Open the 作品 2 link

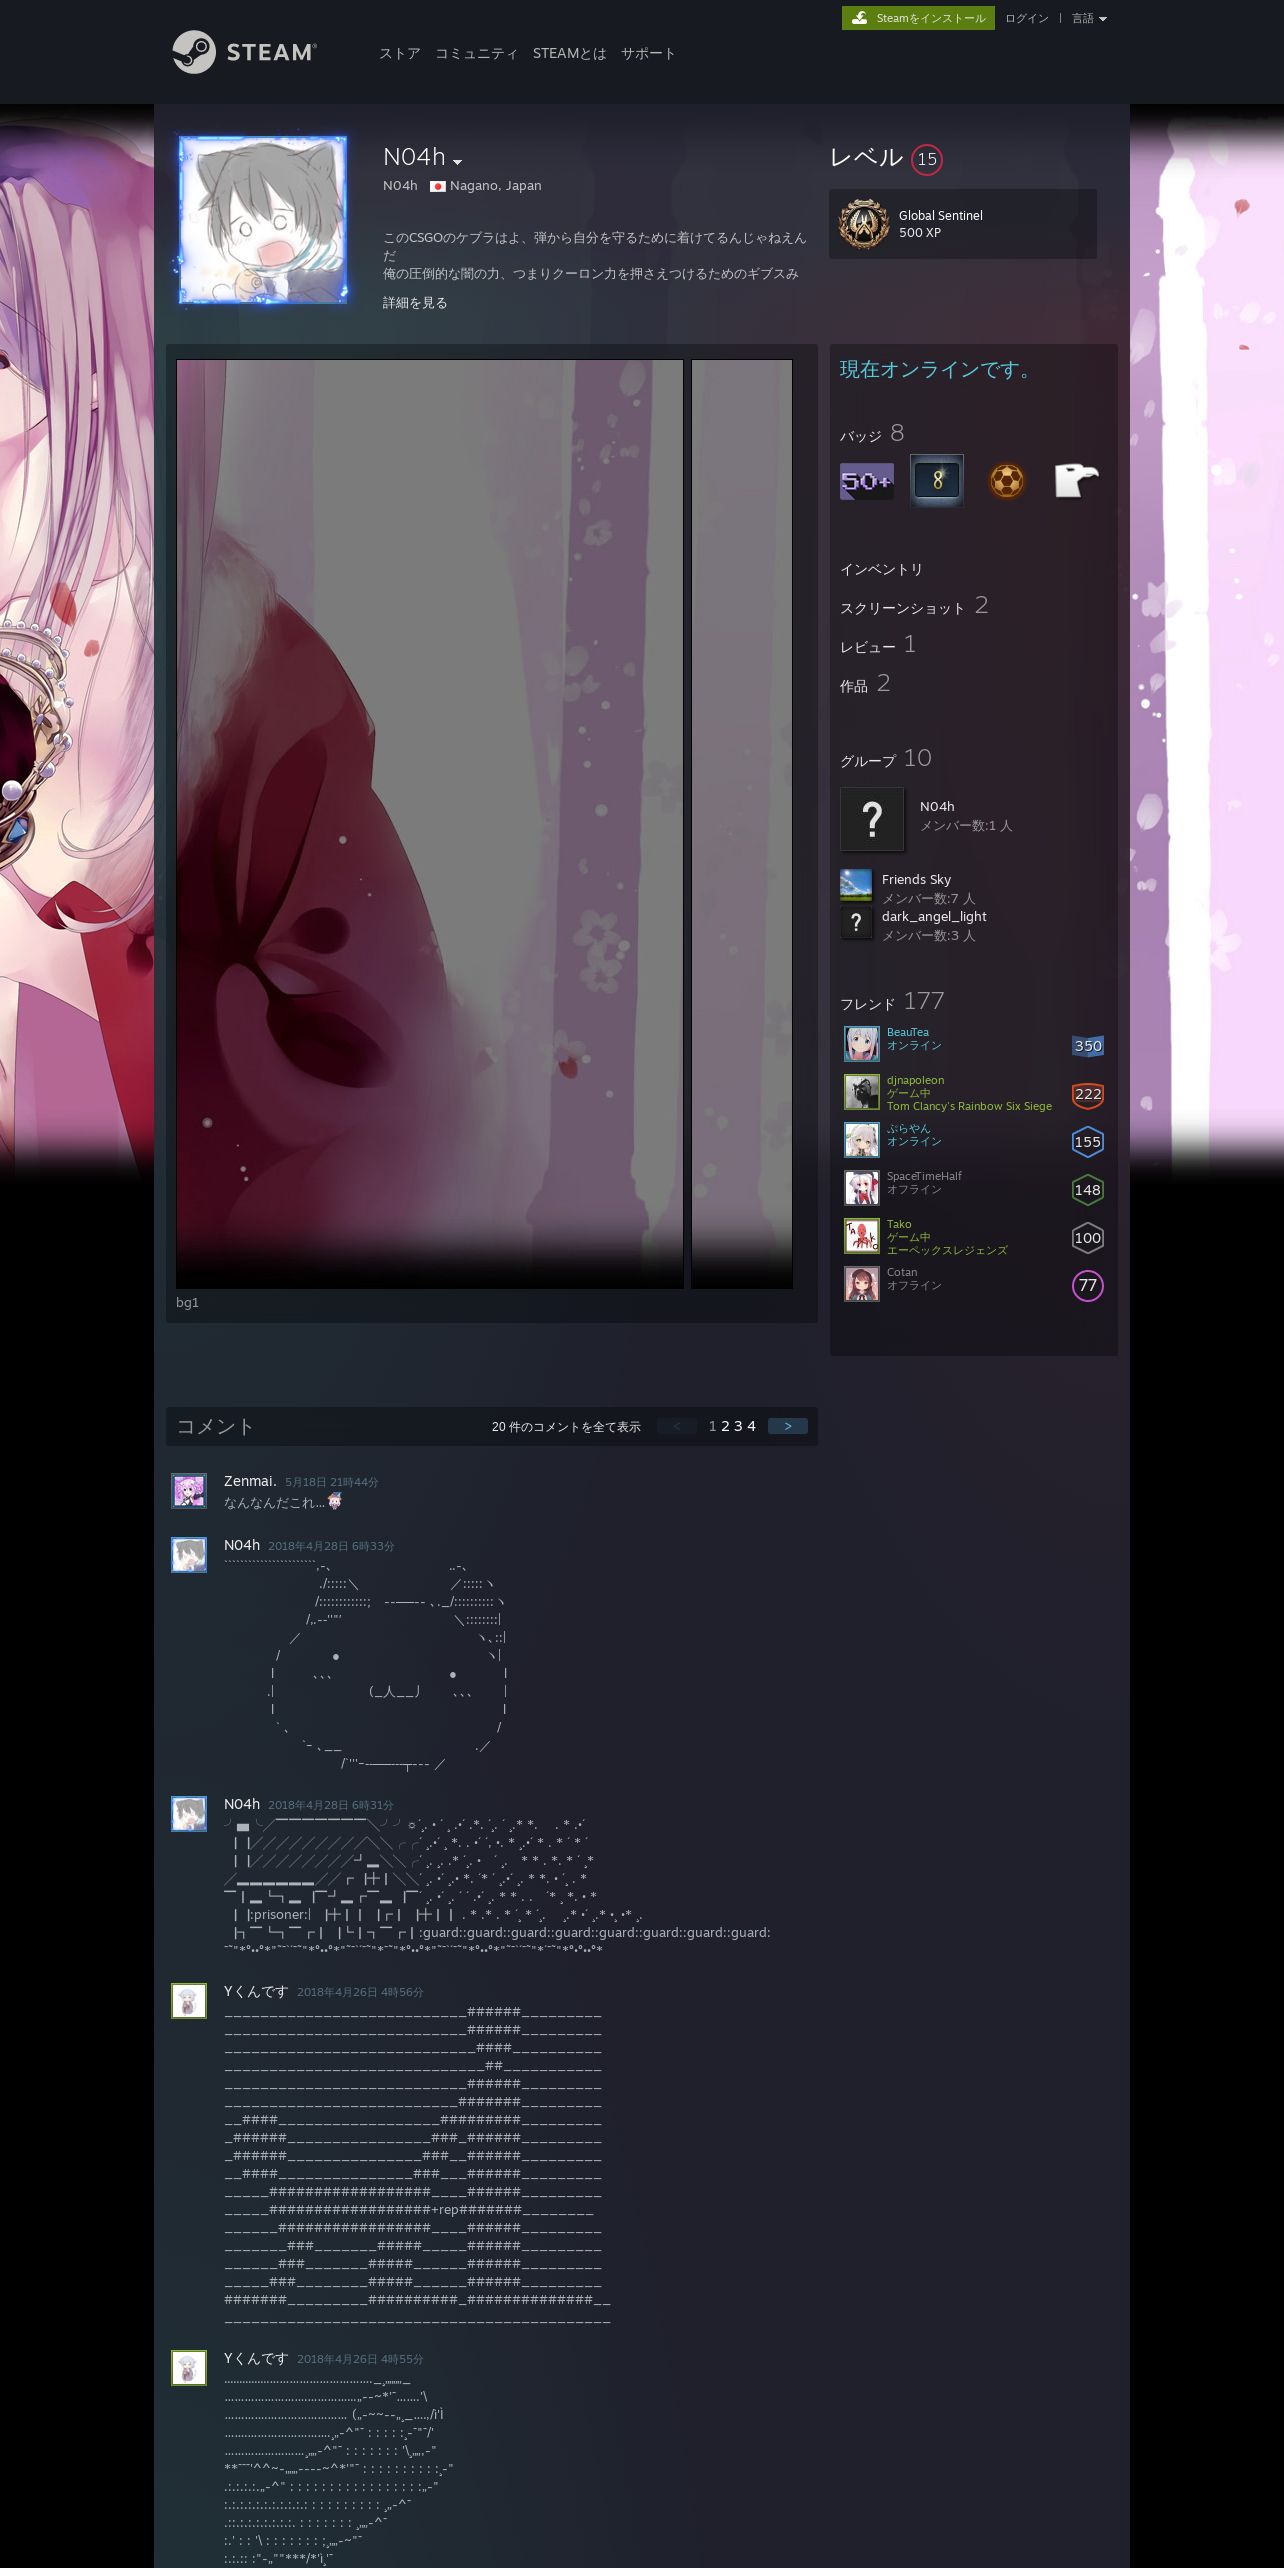click(x=865, y=684)
